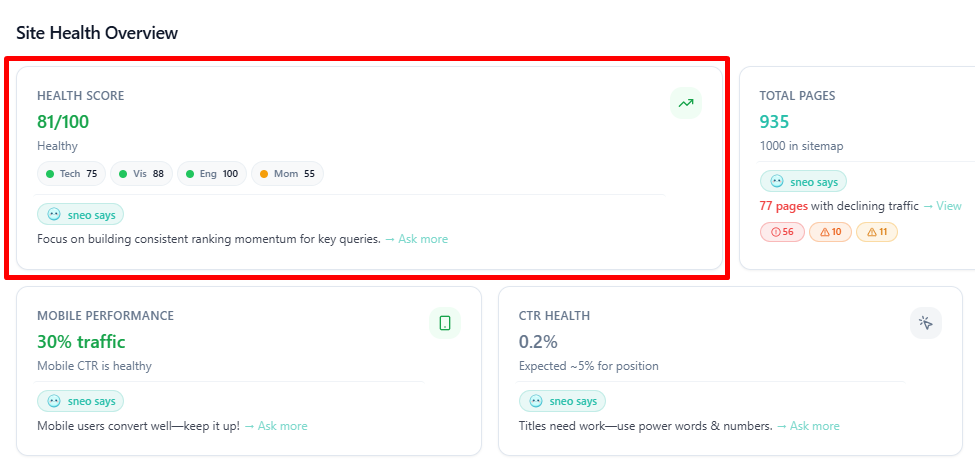Click the mobile phone icon in Mobile Performance
Screen dimensions: 975x470
click(x=445, y=323)
